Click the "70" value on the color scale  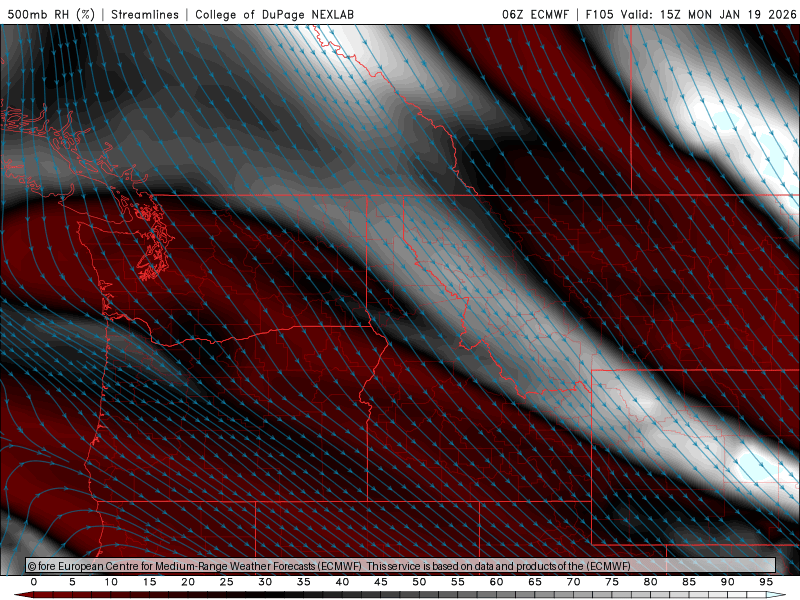tap(573, 582)
